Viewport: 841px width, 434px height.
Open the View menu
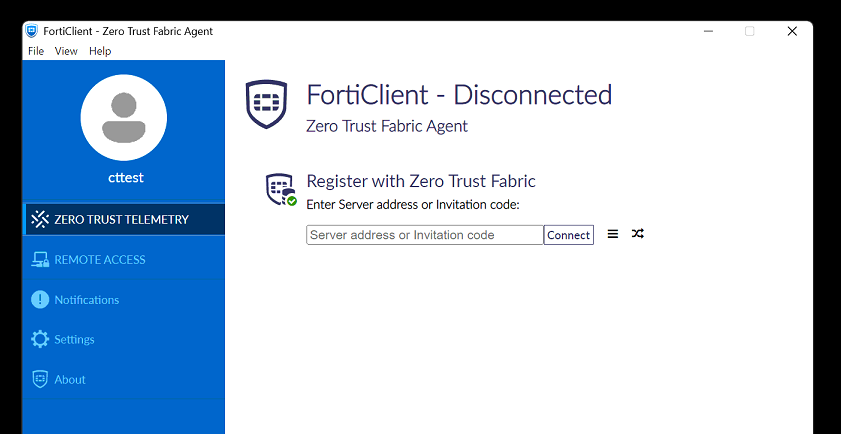(66, 51)
